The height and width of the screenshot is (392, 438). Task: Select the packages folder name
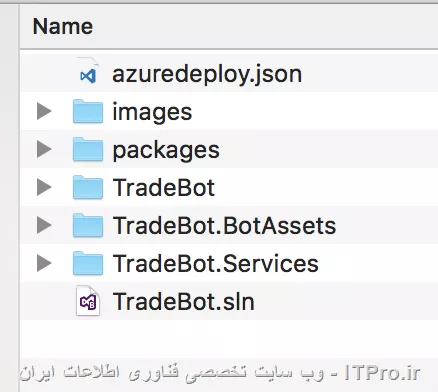tap(166, 151)
